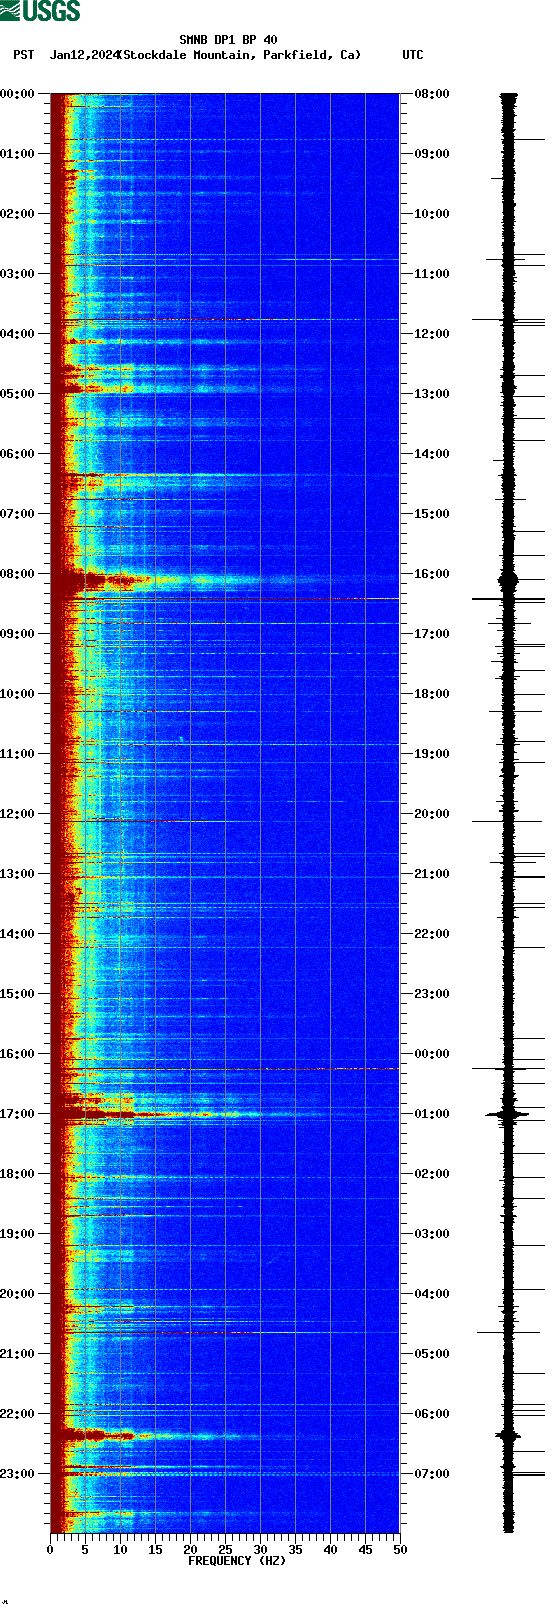The width and height of the screenshot is (552, 1613).
Task: Click the 08:00 PST time label on left
Action: [x=18, y=574]
